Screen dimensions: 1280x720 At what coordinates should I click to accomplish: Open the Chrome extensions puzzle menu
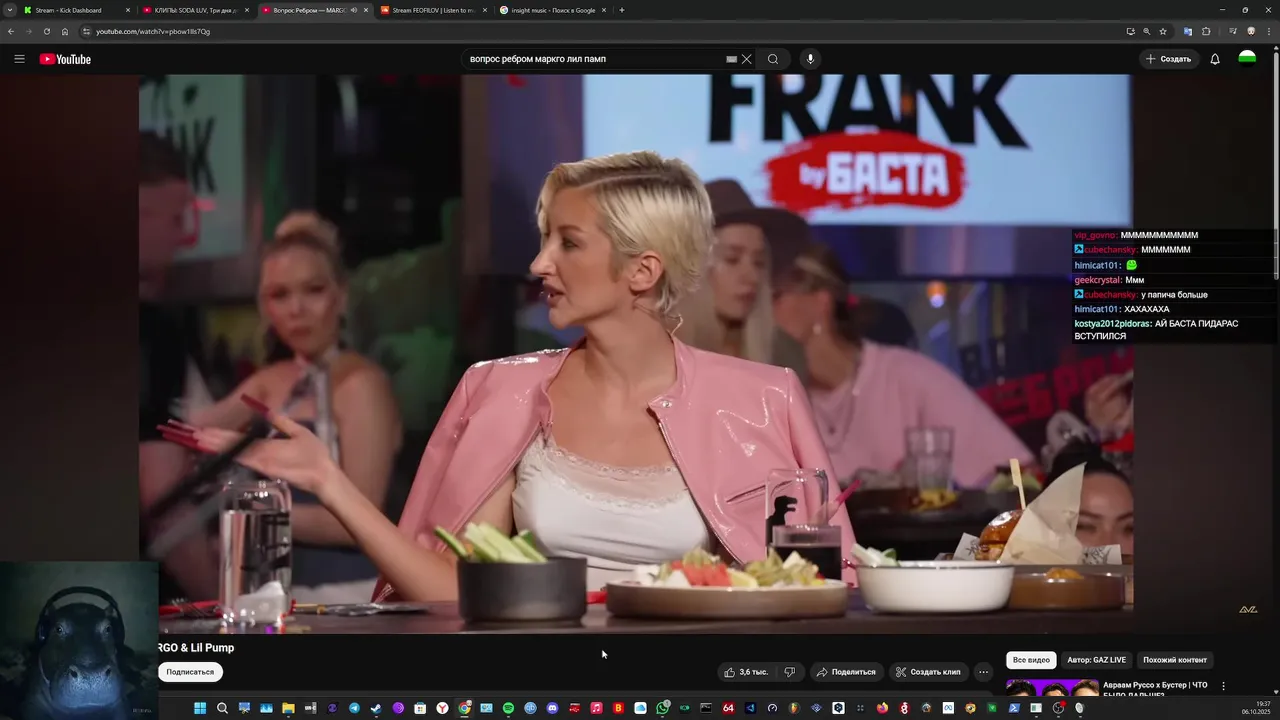click(1206, 31)
